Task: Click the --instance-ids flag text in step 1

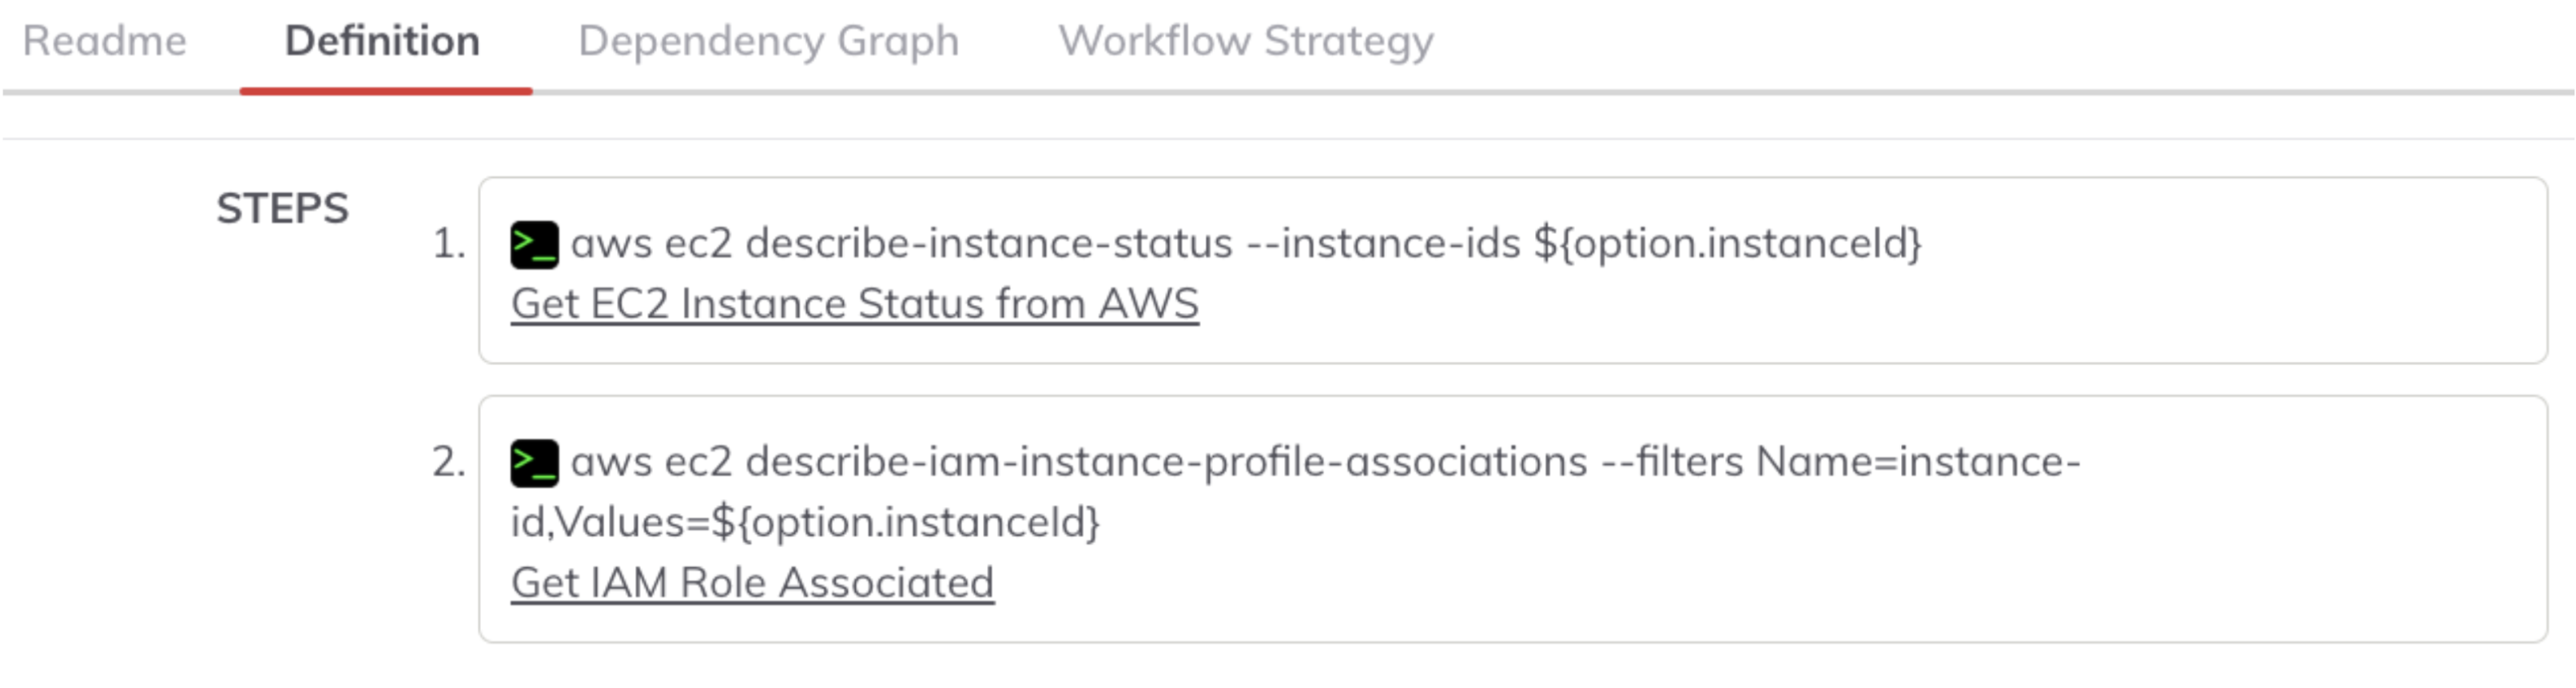Action: 1384,244
